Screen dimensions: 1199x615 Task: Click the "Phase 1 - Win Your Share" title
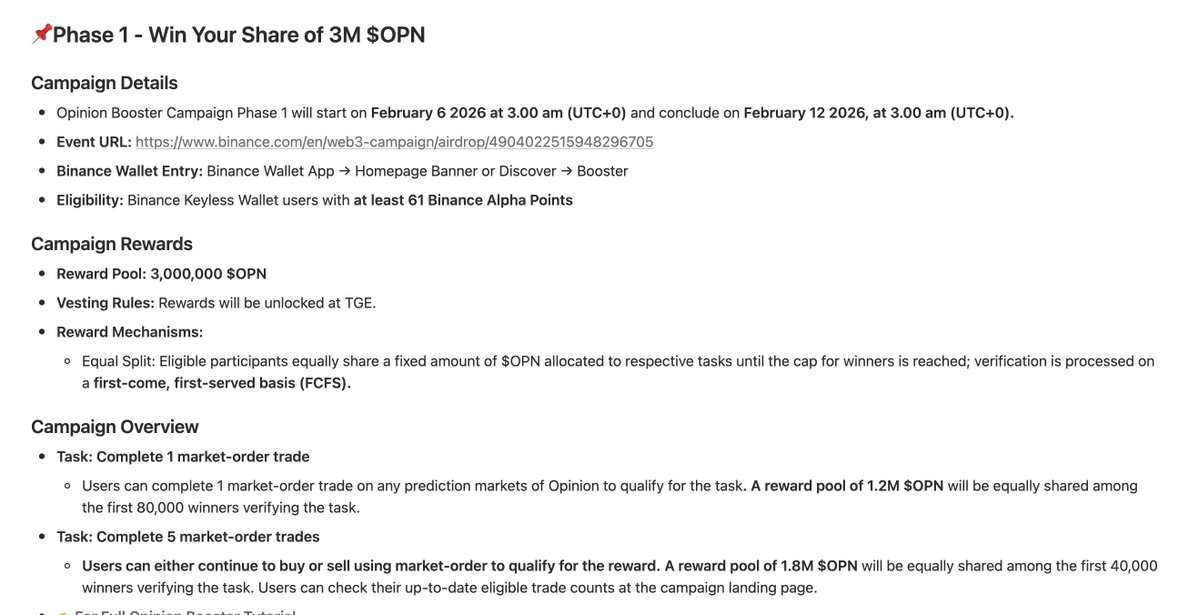pyautogui.click(x=239, y=35)
